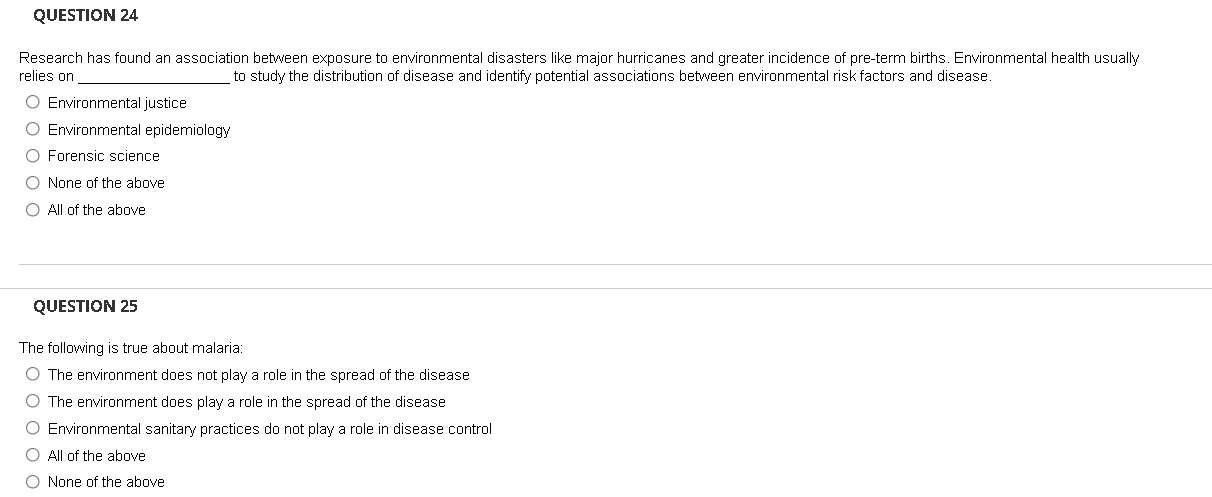Click the environment does play a role label text
This screenshot has height=497, width=1212.
coord(247,402)
